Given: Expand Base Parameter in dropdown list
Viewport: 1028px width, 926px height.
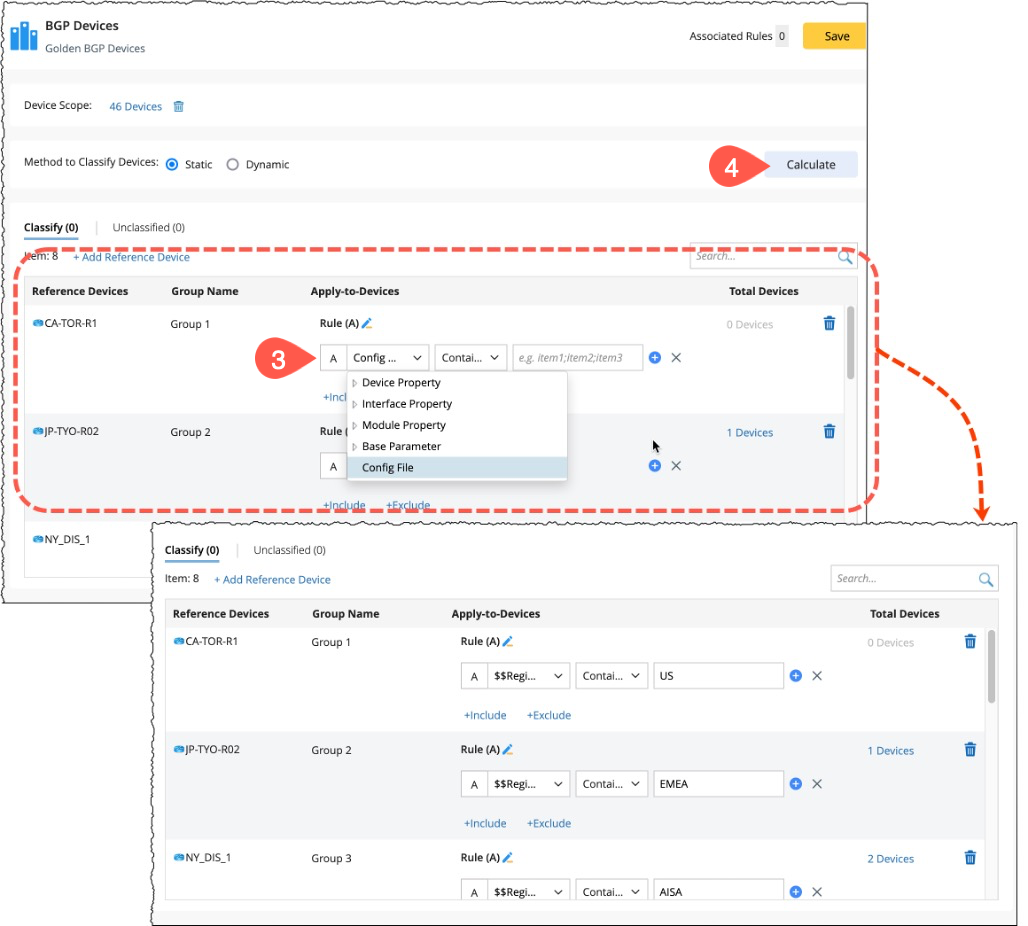Looking at the screenshot, I should (355, 447).
